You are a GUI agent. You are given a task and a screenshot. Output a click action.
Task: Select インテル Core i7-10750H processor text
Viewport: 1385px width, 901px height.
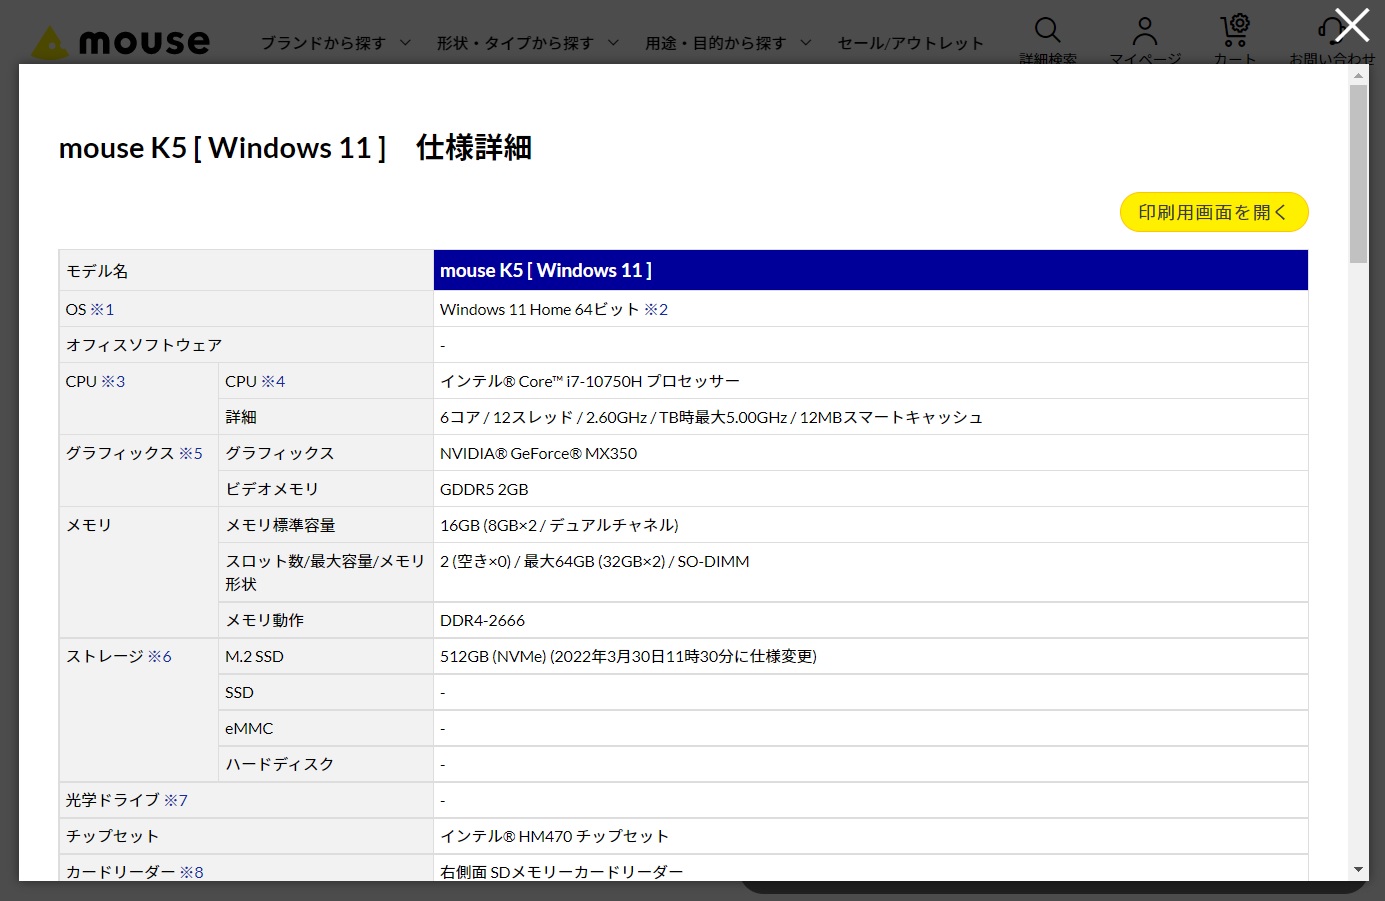pyautogui.click(x=590, y=381)
